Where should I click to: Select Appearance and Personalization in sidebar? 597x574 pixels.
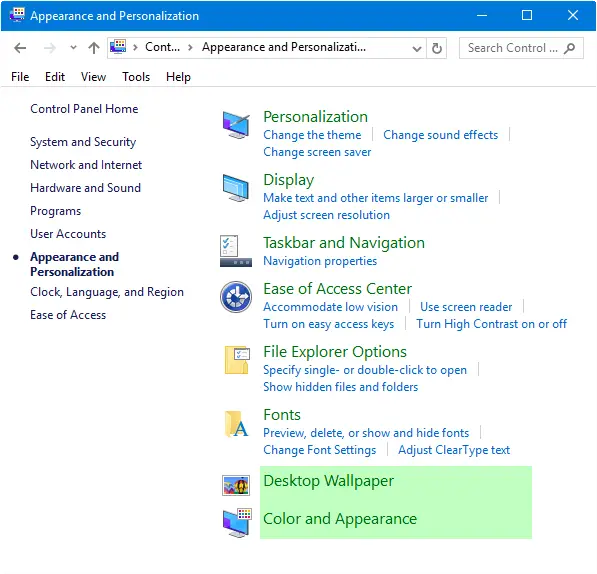click(x=75, y=264)
